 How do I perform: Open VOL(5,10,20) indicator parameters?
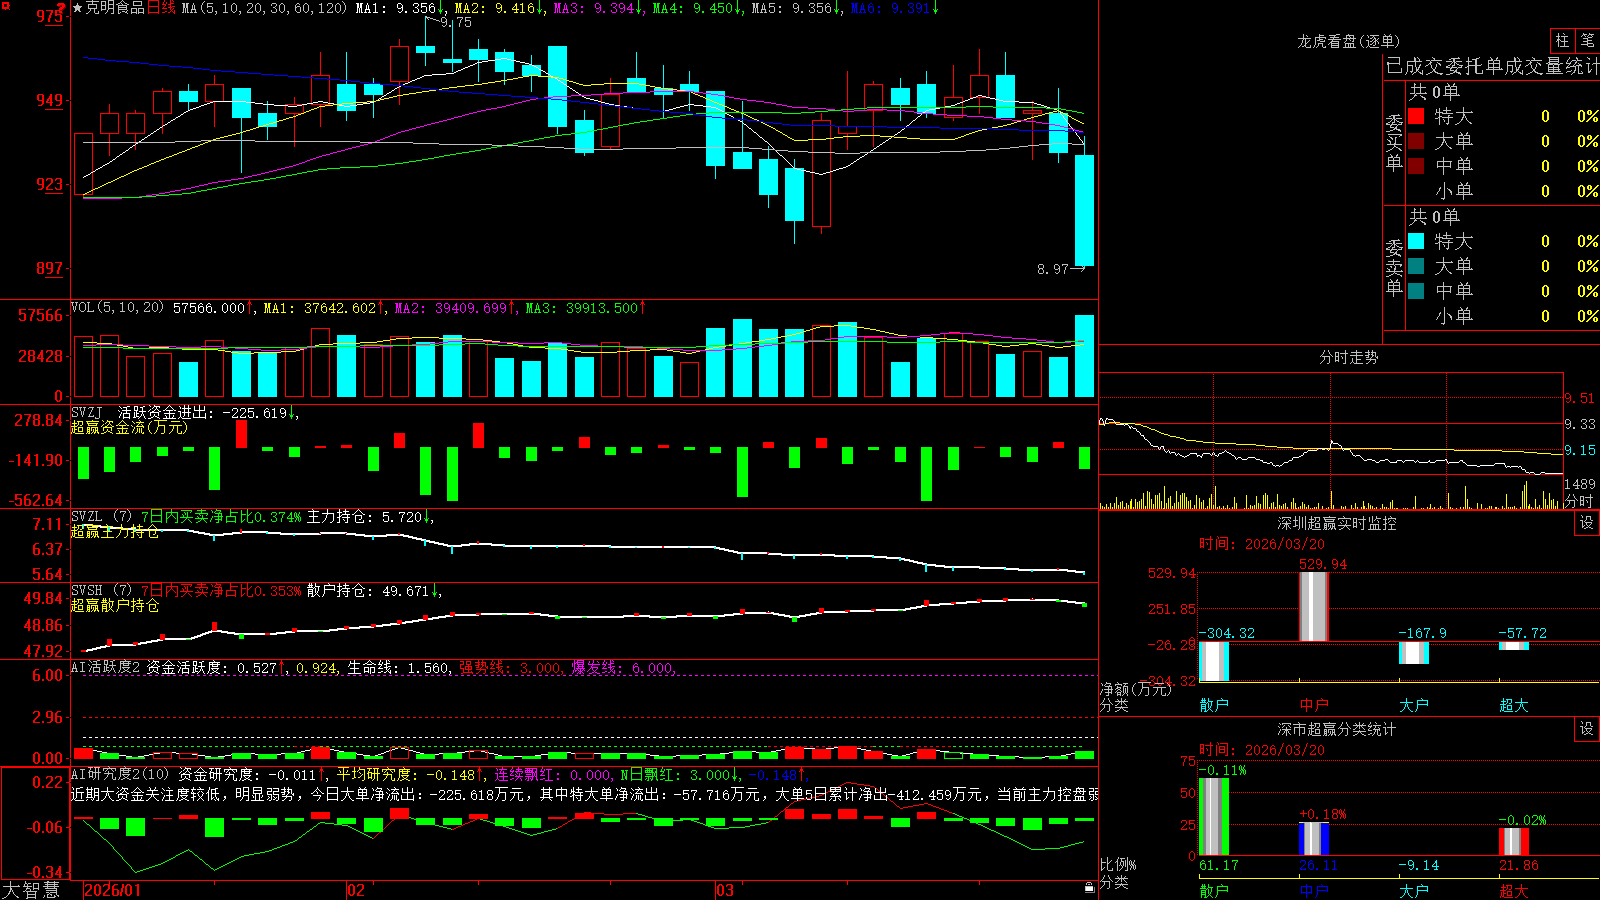click(x=117, y=308)
